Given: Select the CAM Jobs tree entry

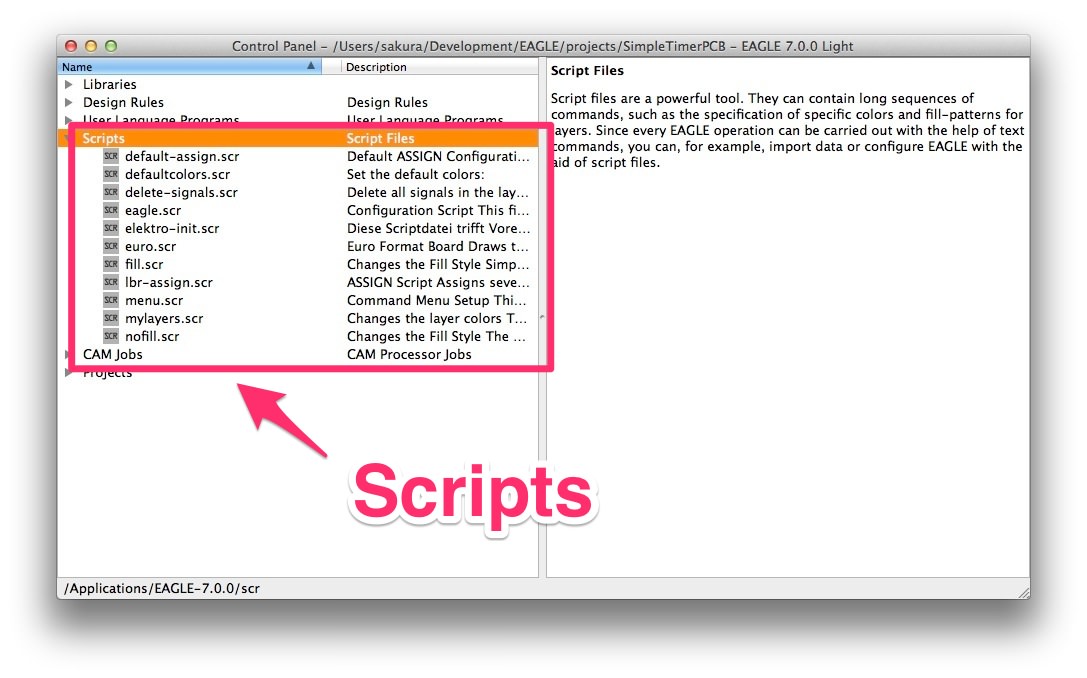Looking at the screenshot, I should 112,354.
